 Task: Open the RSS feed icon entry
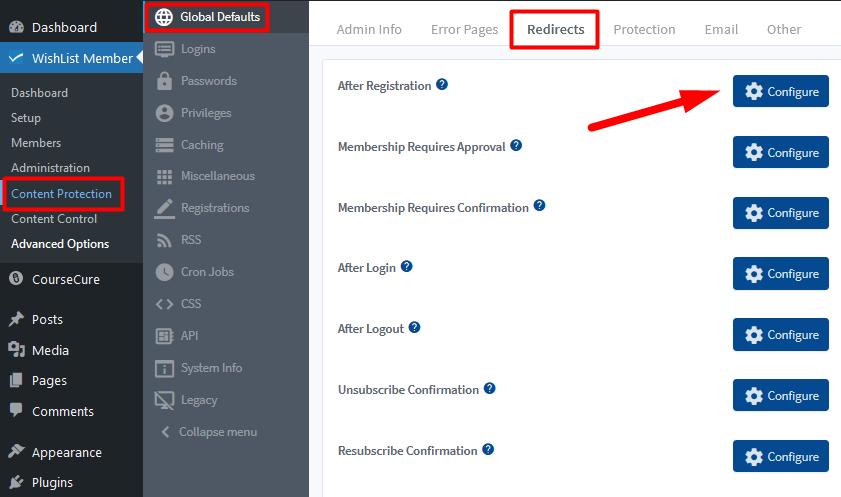pyautogui.click(x=164, y=240)
